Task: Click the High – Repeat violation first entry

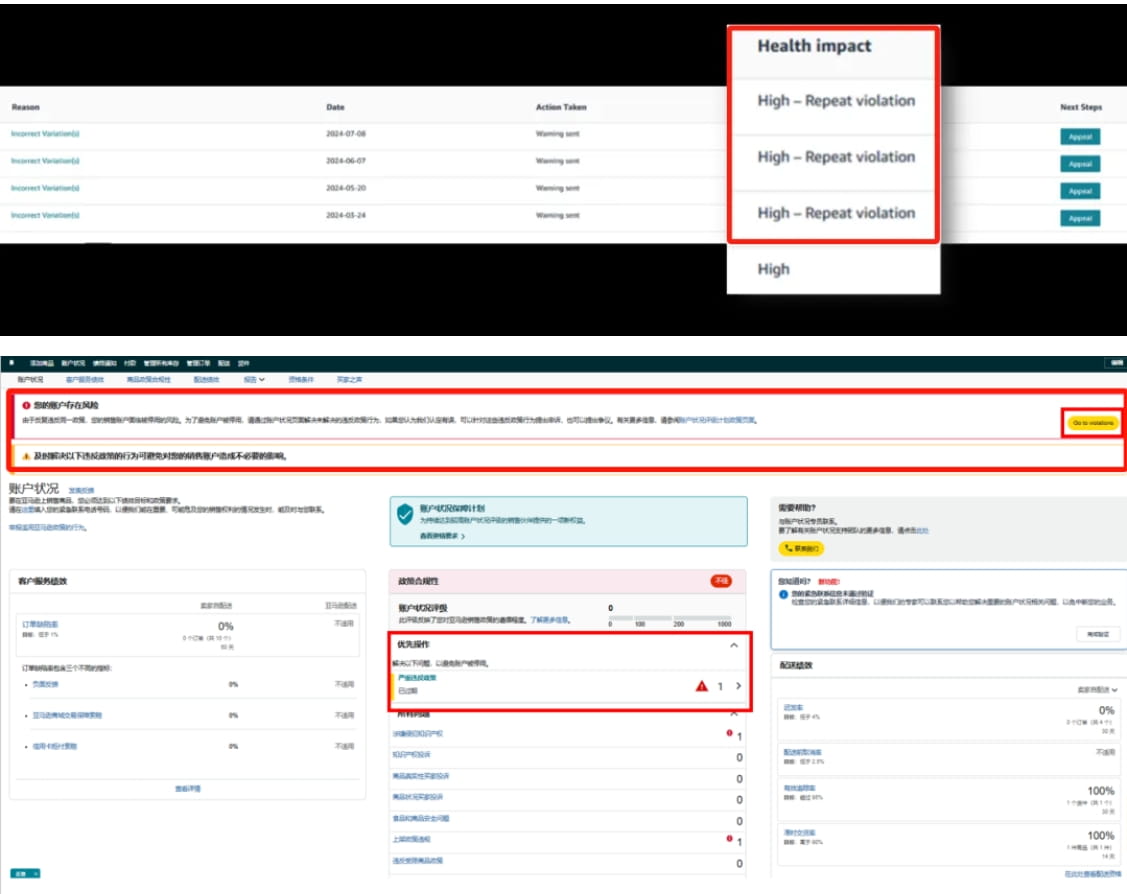Action: tap(836, 101)
